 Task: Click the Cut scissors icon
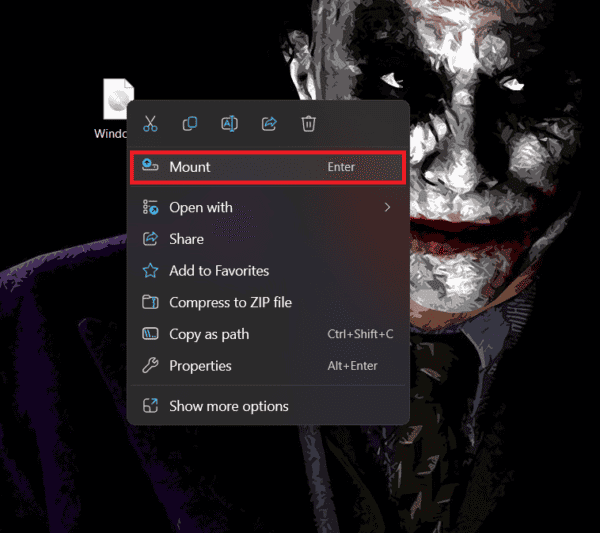pos(150,124)
